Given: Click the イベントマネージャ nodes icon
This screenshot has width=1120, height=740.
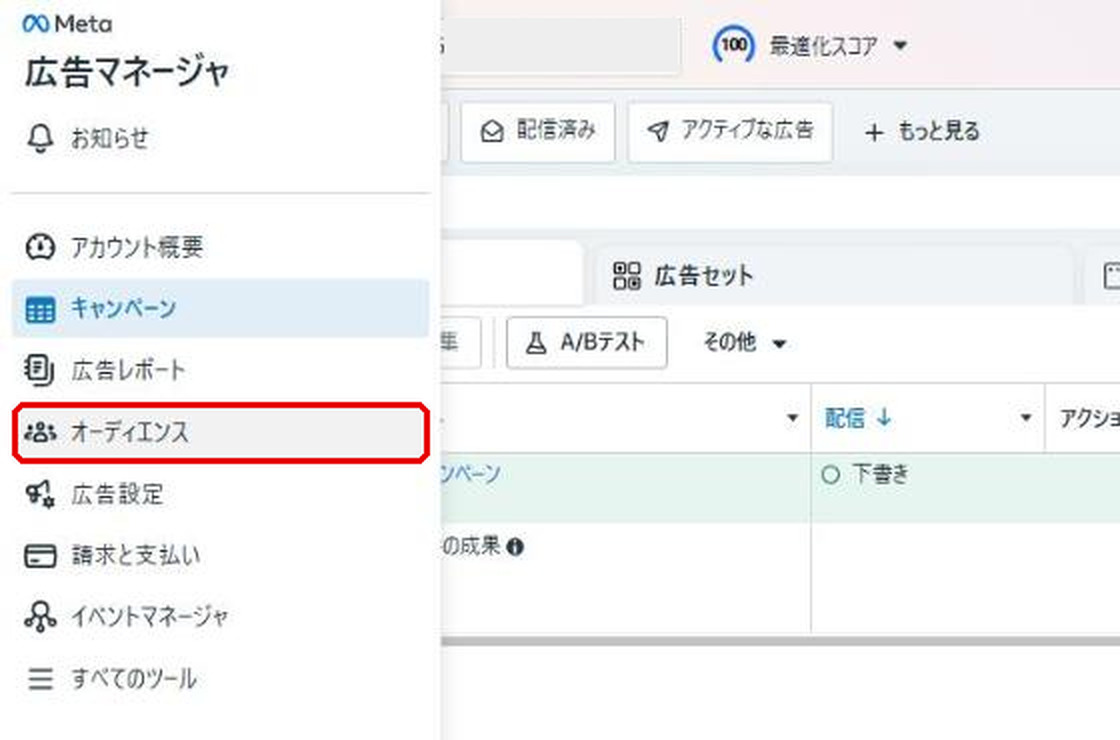Looking at the screenshot, I should [x=40, y=616].
